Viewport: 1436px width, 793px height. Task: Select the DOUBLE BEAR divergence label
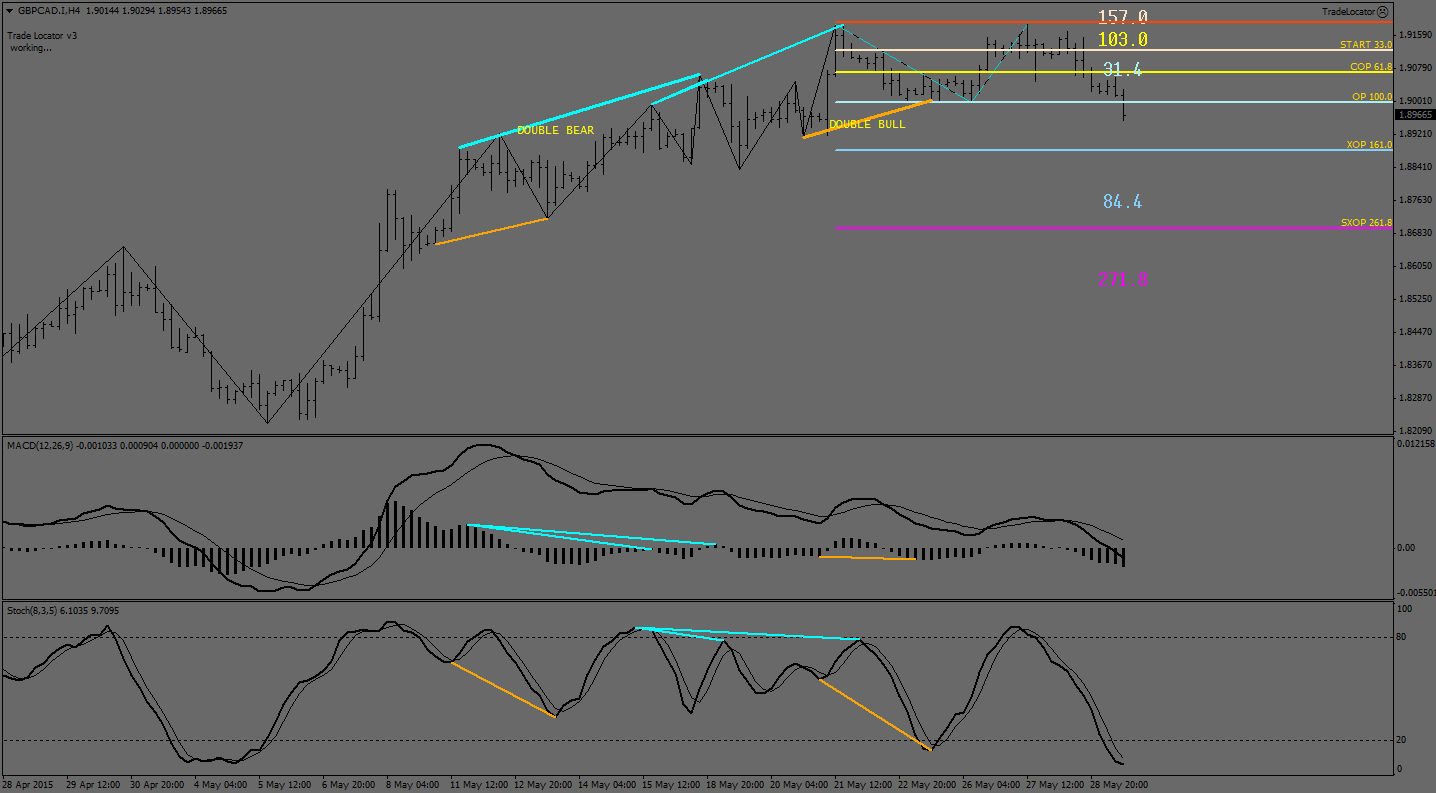555,131
